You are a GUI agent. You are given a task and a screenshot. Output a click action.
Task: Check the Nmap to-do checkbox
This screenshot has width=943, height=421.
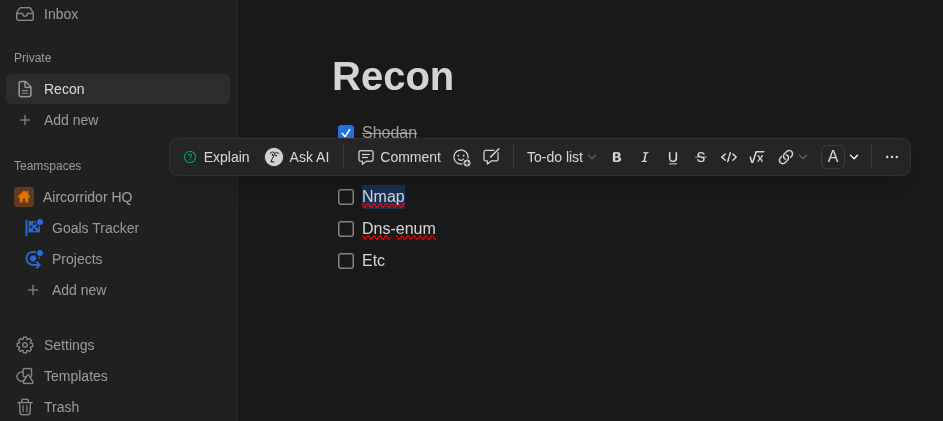click(x=346, y=197)
